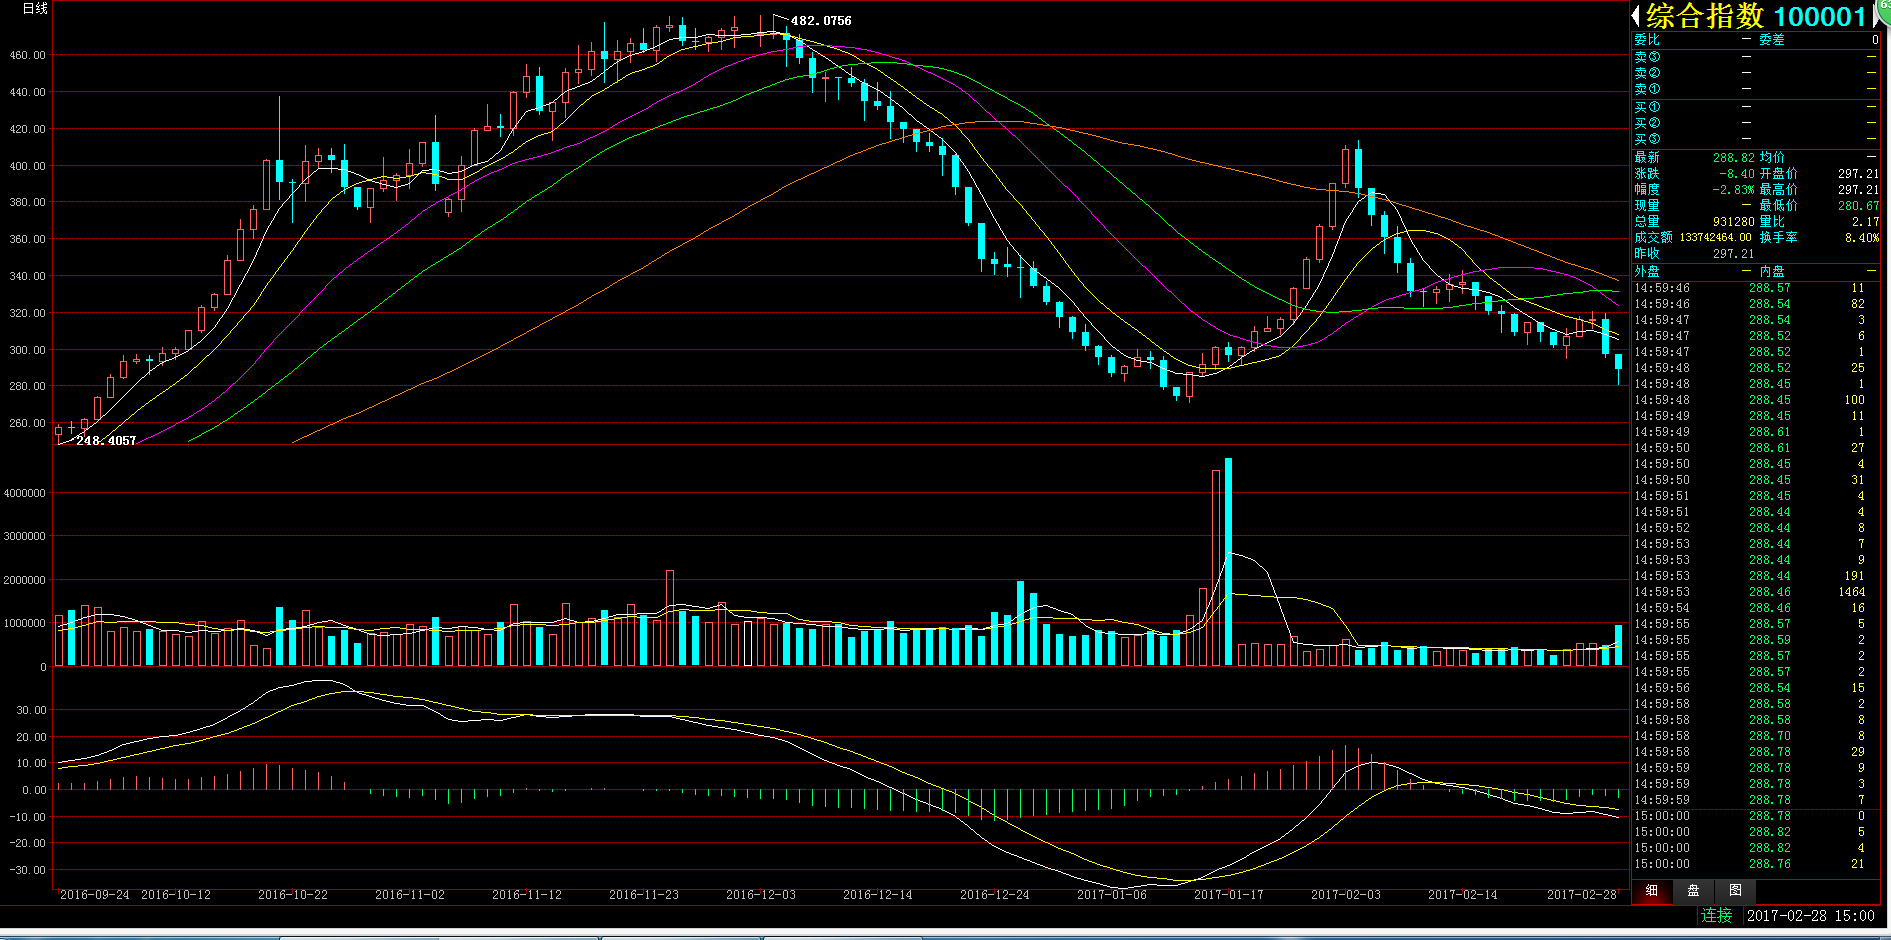Viewport: 1891px width, 940px height.
Task: Click the 2017-02-03 date on time axis
Action: [x=1345, y=895]
